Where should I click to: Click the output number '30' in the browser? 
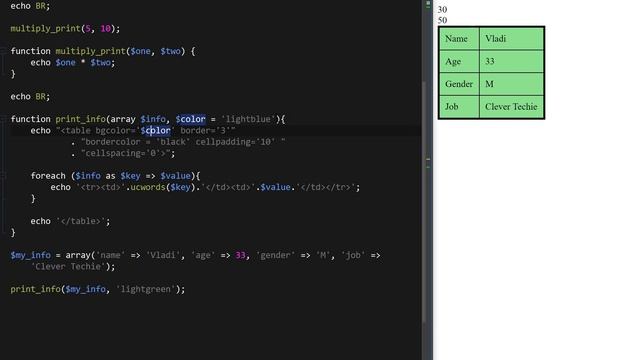pos(442,9)
